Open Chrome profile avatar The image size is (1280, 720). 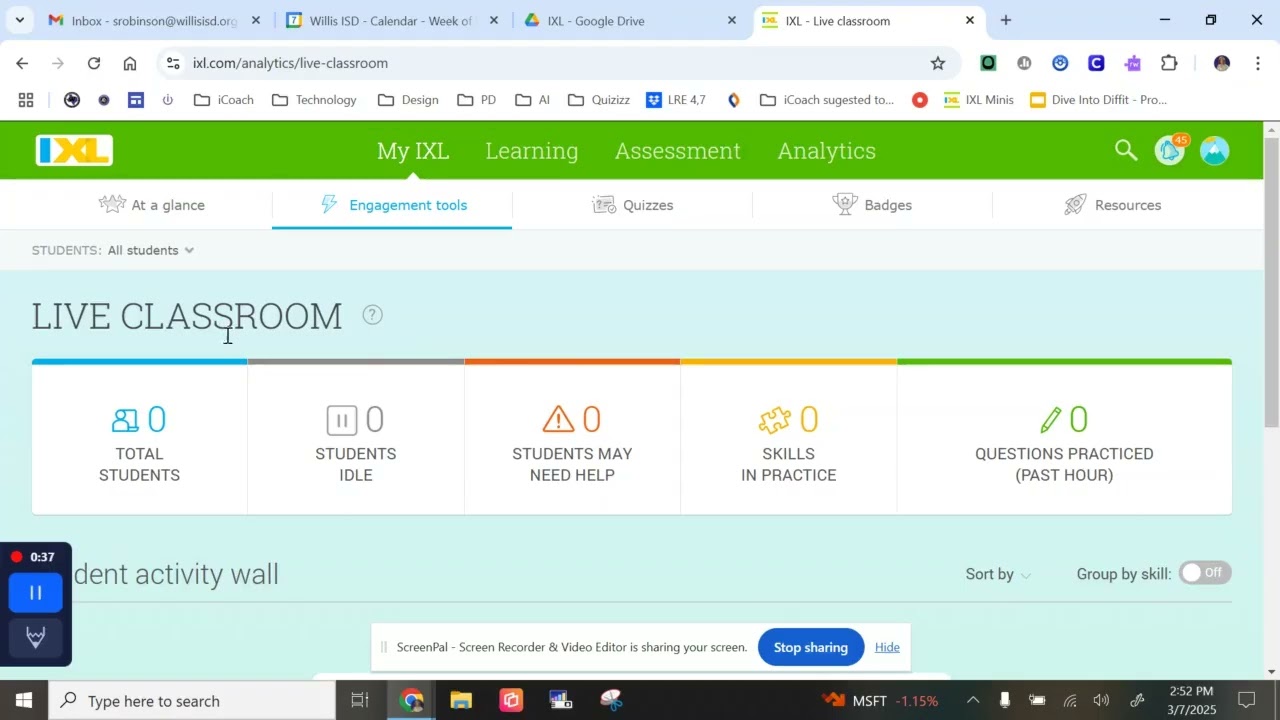point(1221,63)
